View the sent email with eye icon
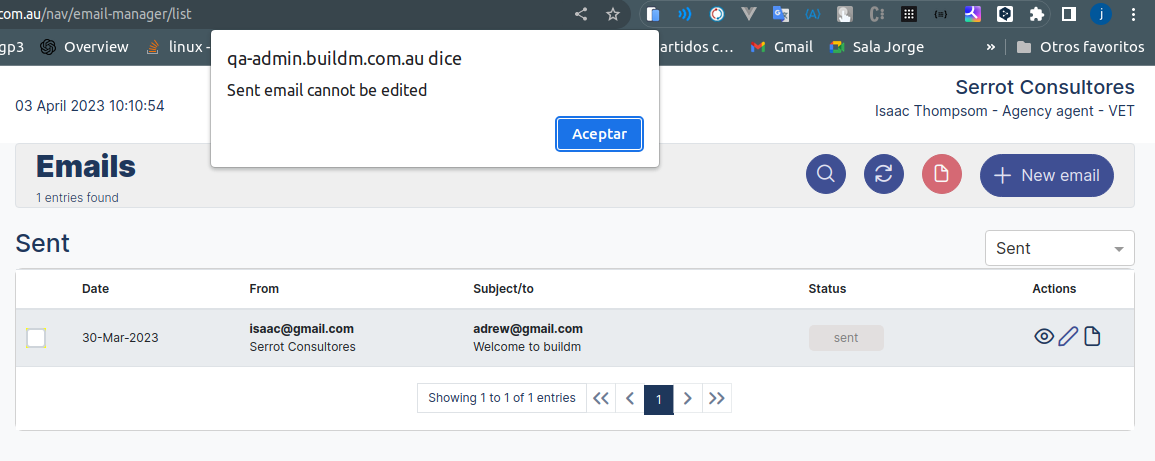 tap(1044, 337)
